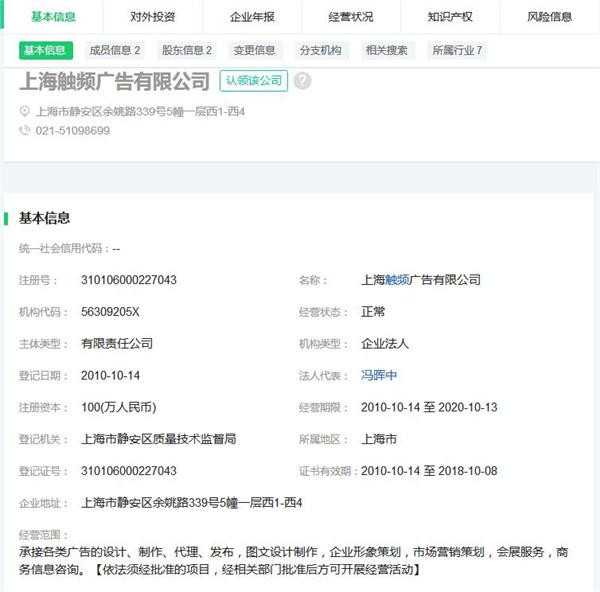Click the blue 触频 link in company name

pyautogui.click(x=397, y=280)
